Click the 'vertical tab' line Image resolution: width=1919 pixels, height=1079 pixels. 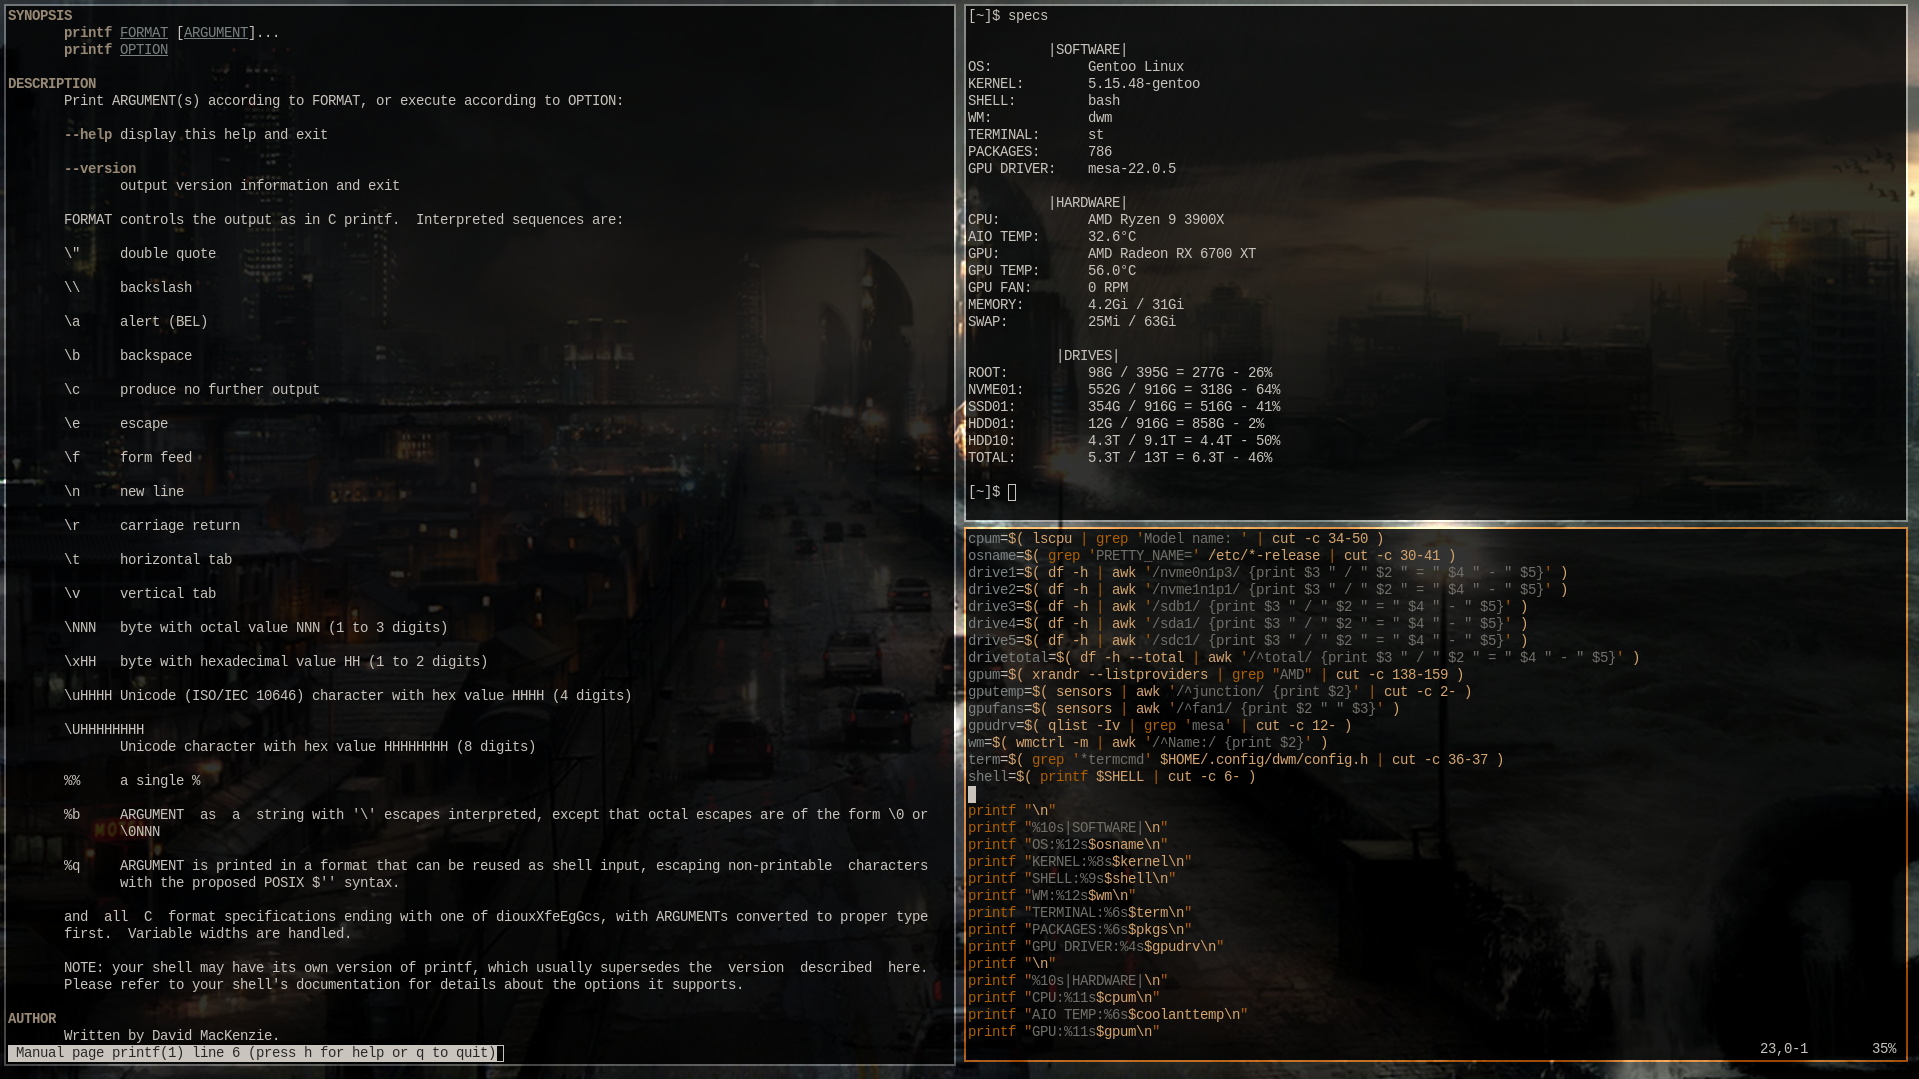[x=140, y=594]
